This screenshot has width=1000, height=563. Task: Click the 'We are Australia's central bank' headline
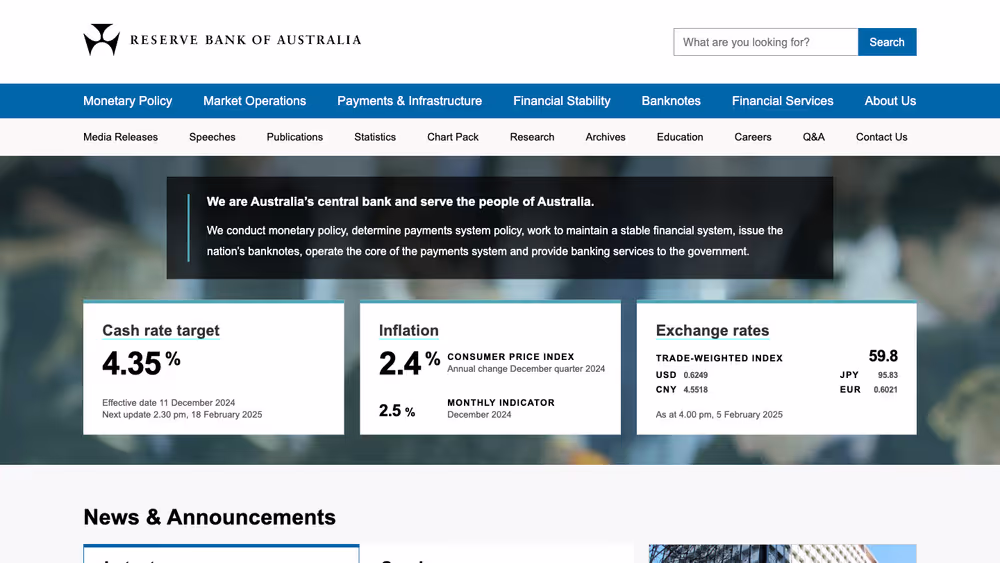point(400,201)
